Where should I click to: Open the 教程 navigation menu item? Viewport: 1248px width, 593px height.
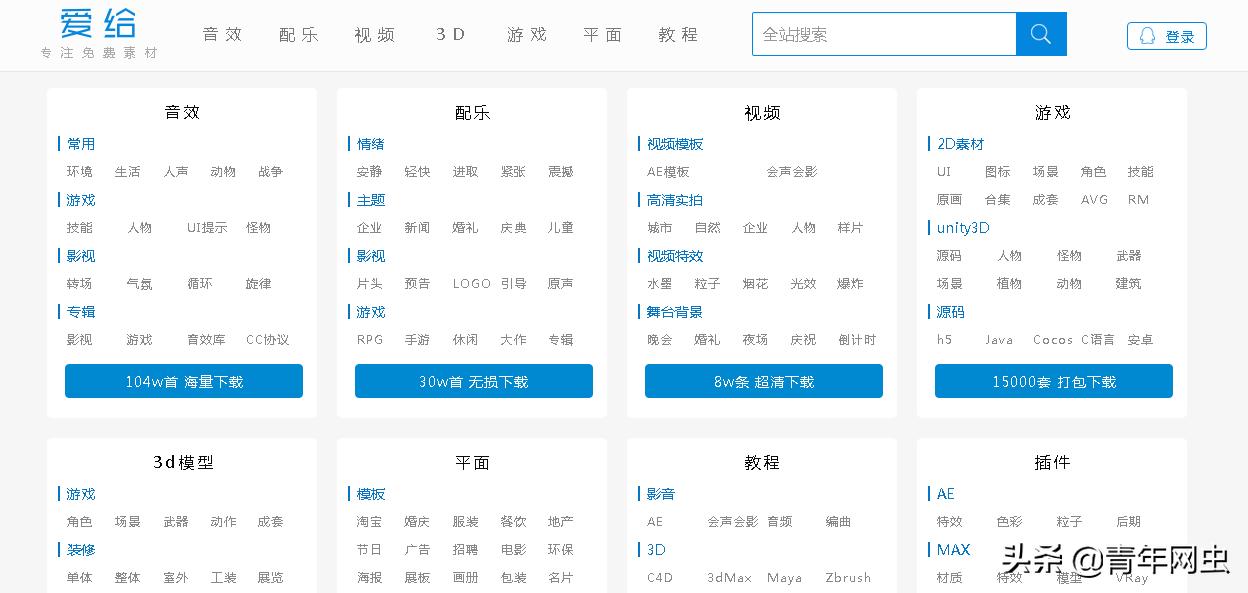[x=677, y=33]
